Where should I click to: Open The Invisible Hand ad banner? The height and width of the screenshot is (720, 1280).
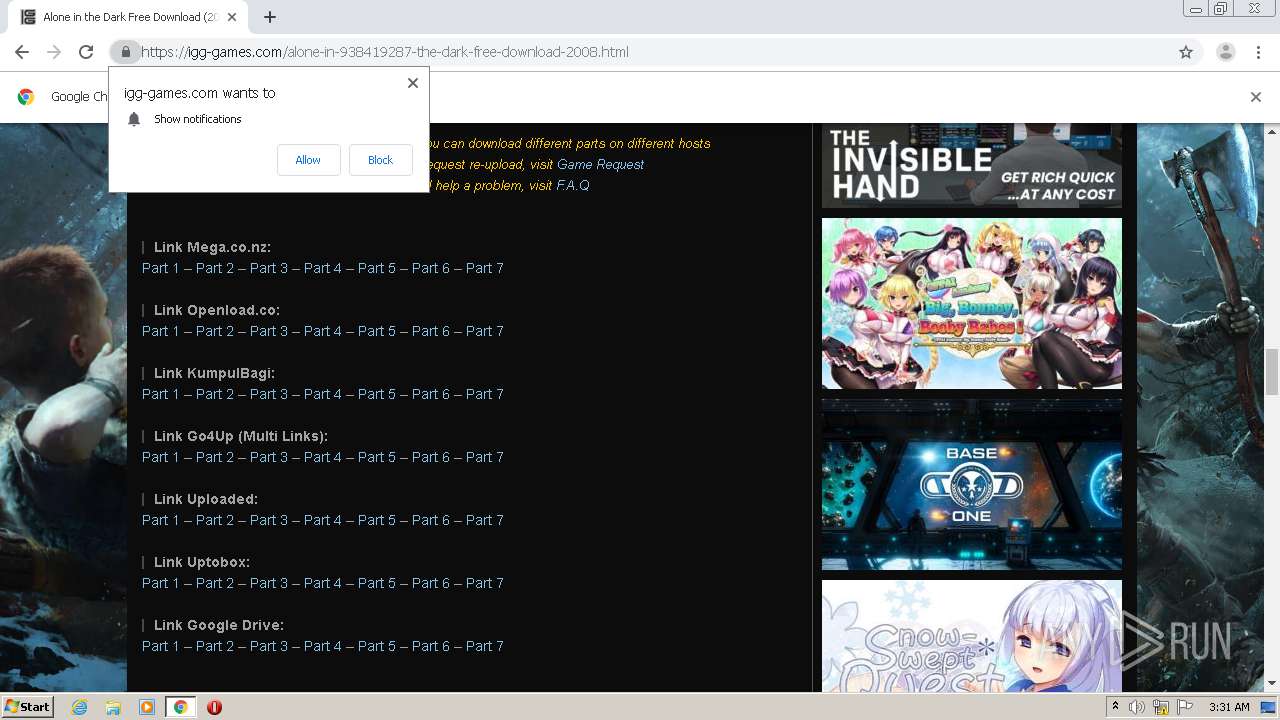[972, 165]
